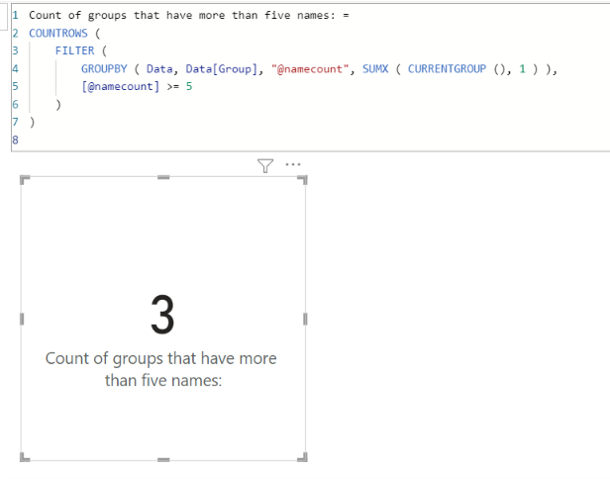Click the FILTER function on line 3
Screen dimensions: 610x479
pyautogui.click(x=75, y=51)
